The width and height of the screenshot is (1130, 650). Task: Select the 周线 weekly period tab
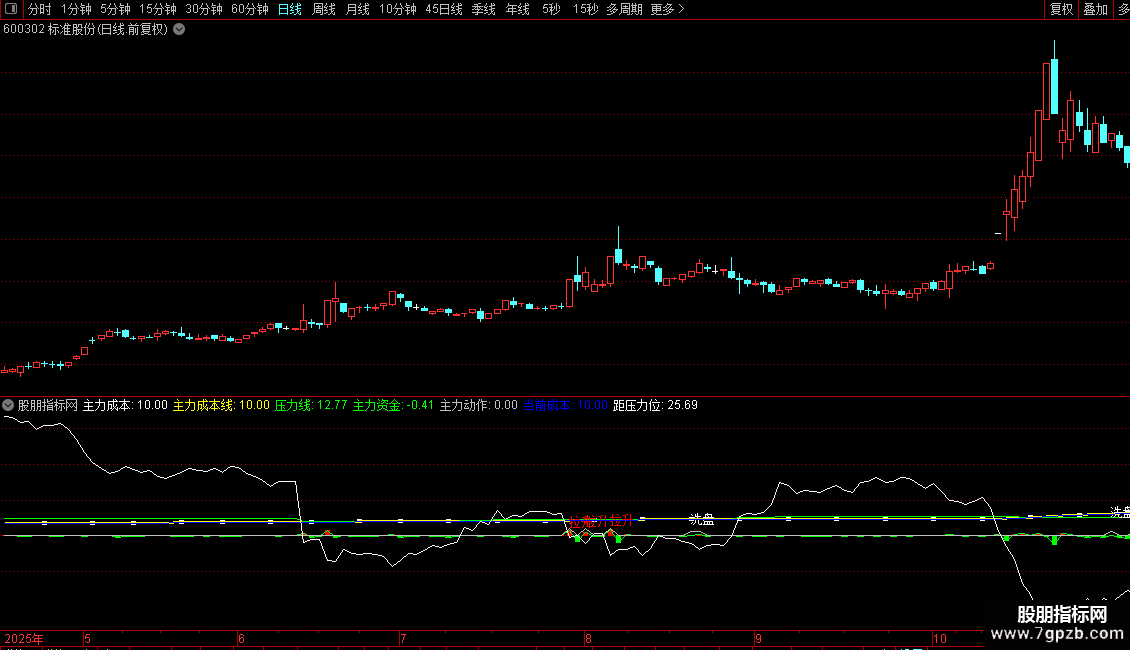point(323,9)
